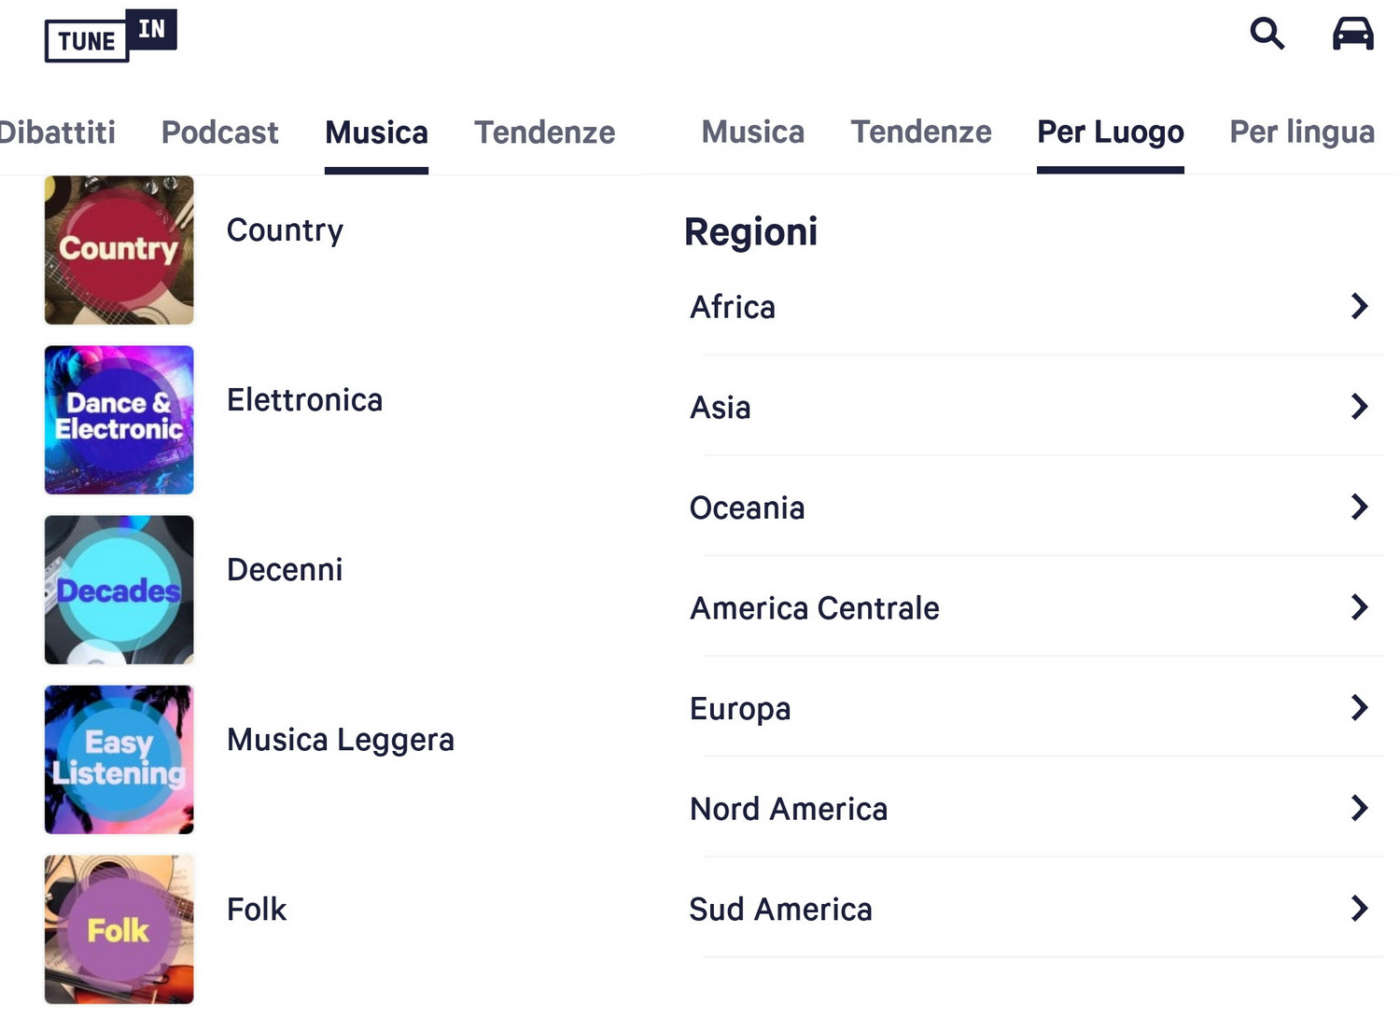
Task: Expand the Europa region chevron
Action: click(1358, 708)
